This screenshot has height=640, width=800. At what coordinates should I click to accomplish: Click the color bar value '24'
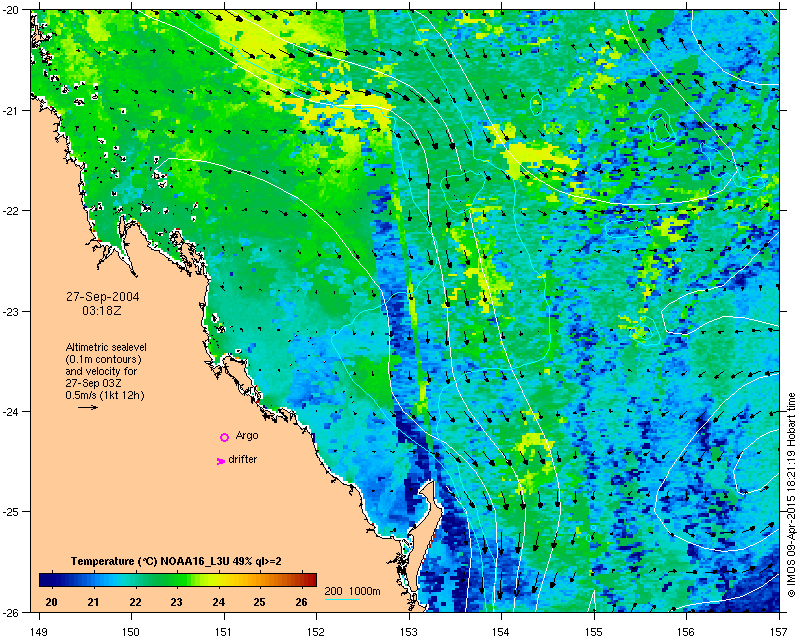218,602
